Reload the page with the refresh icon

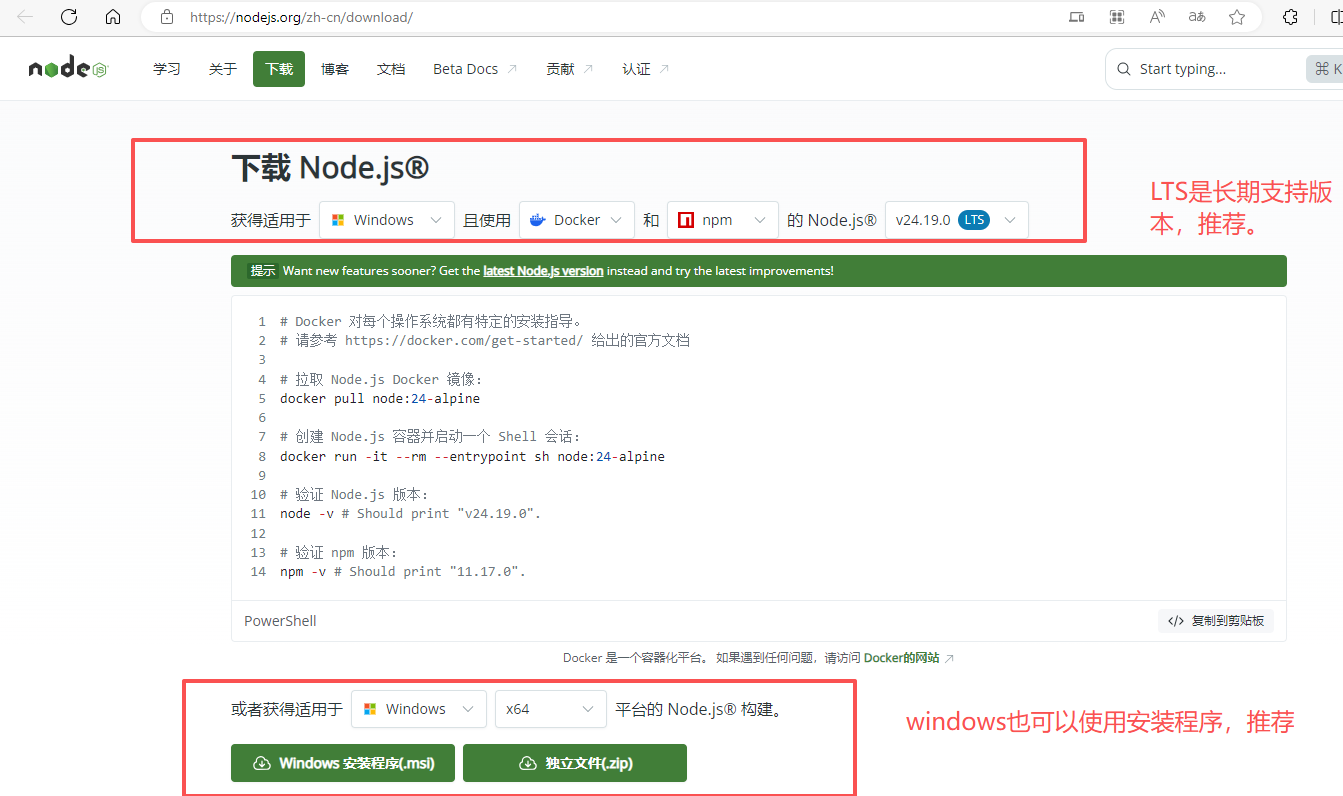coord(69,17)
